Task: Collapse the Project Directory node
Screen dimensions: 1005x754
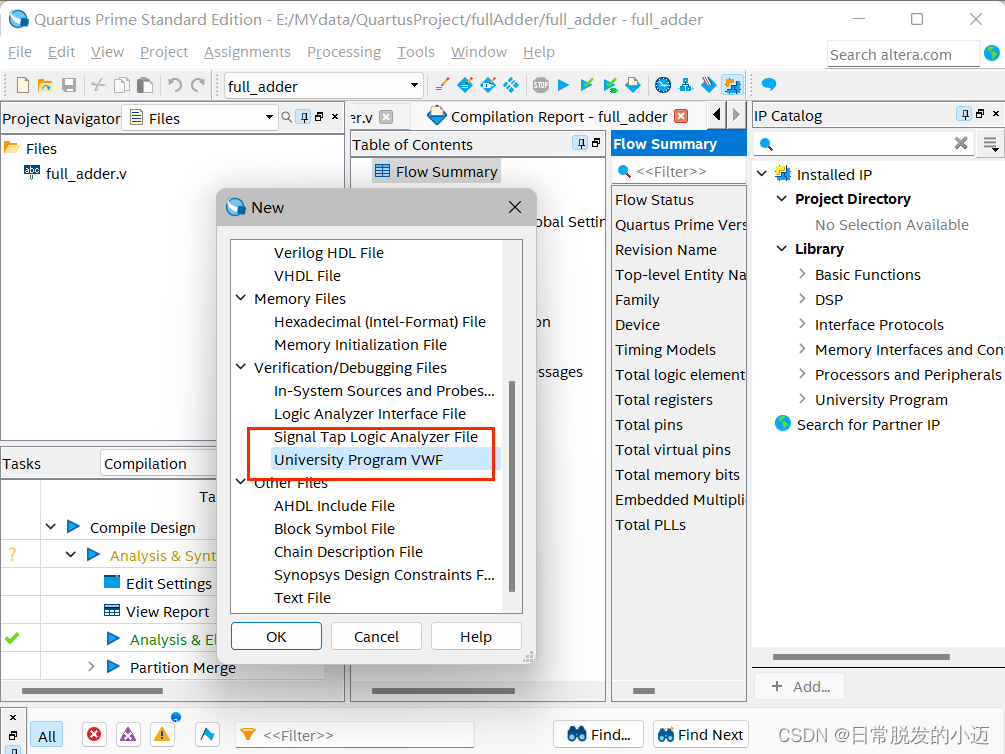Action: point(782,199)
